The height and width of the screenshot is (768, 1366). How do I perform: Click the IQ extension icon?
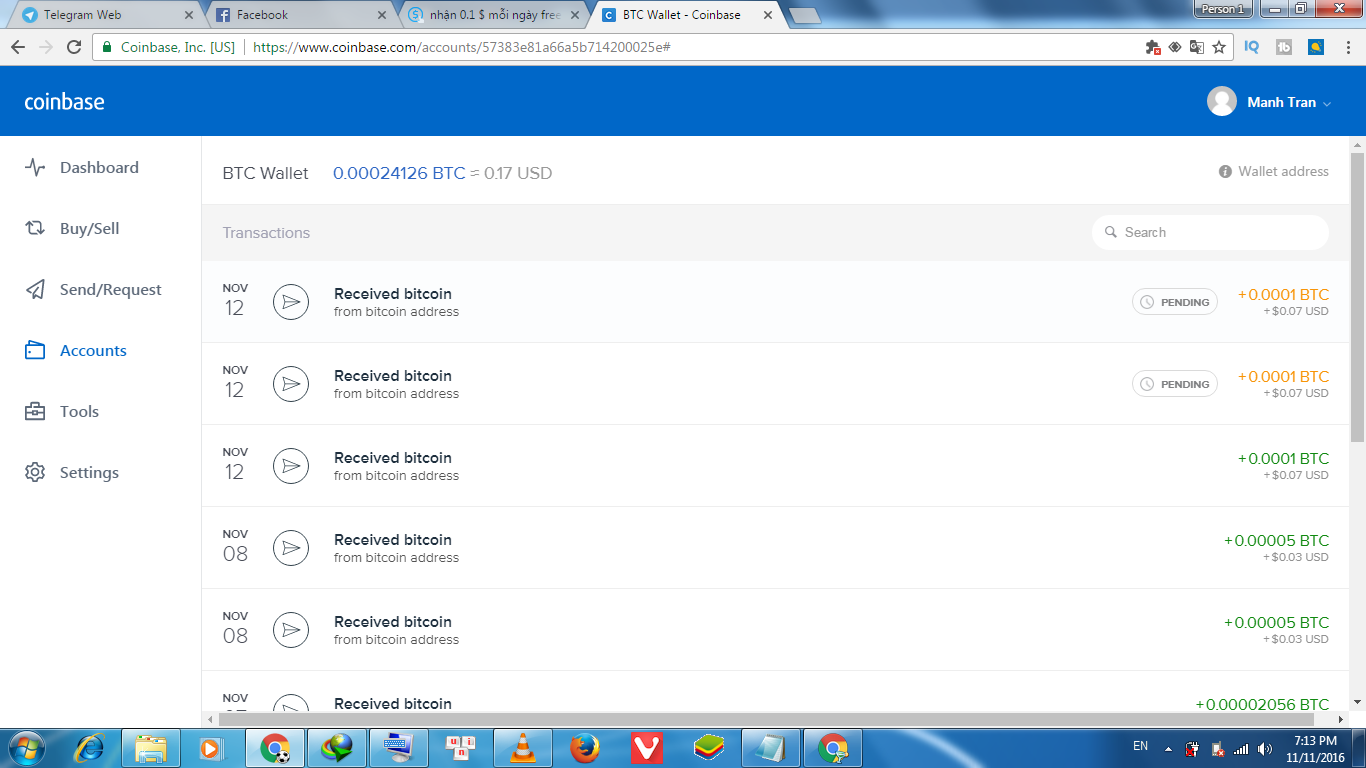[x=1252, y=47]
